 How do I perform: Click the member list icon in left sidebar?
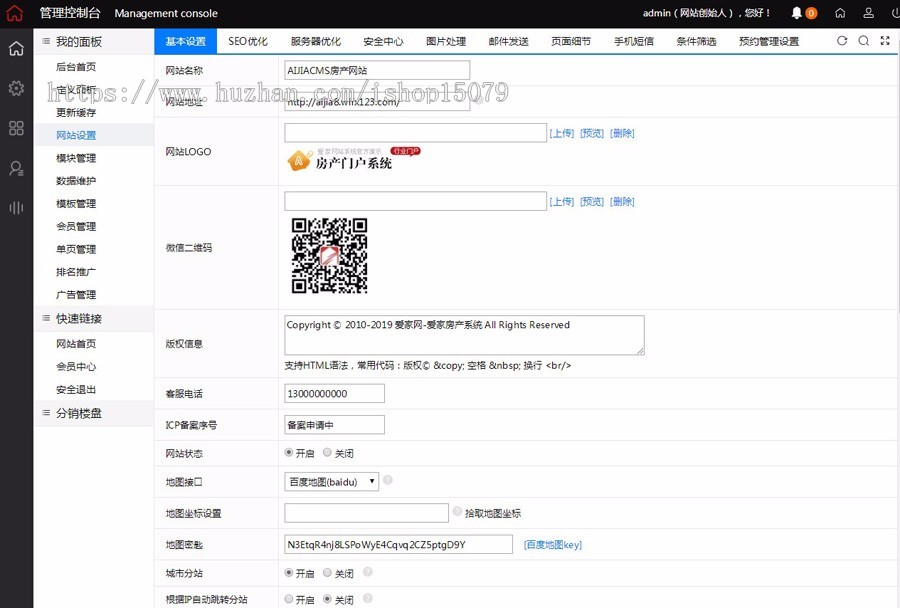pyautogui.click(x=16, y=168)
